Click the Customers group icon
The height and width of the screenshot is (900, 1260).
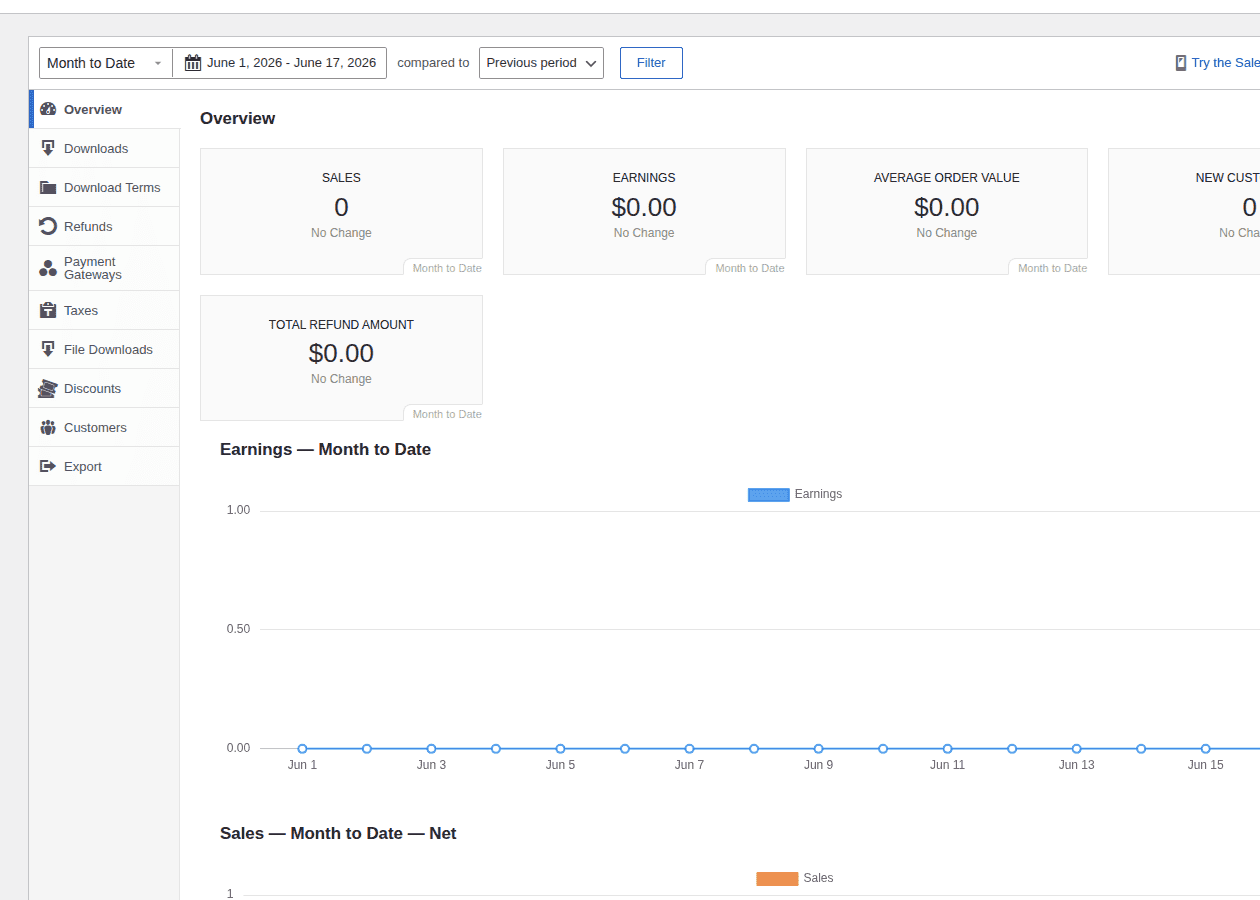(48, 427)
